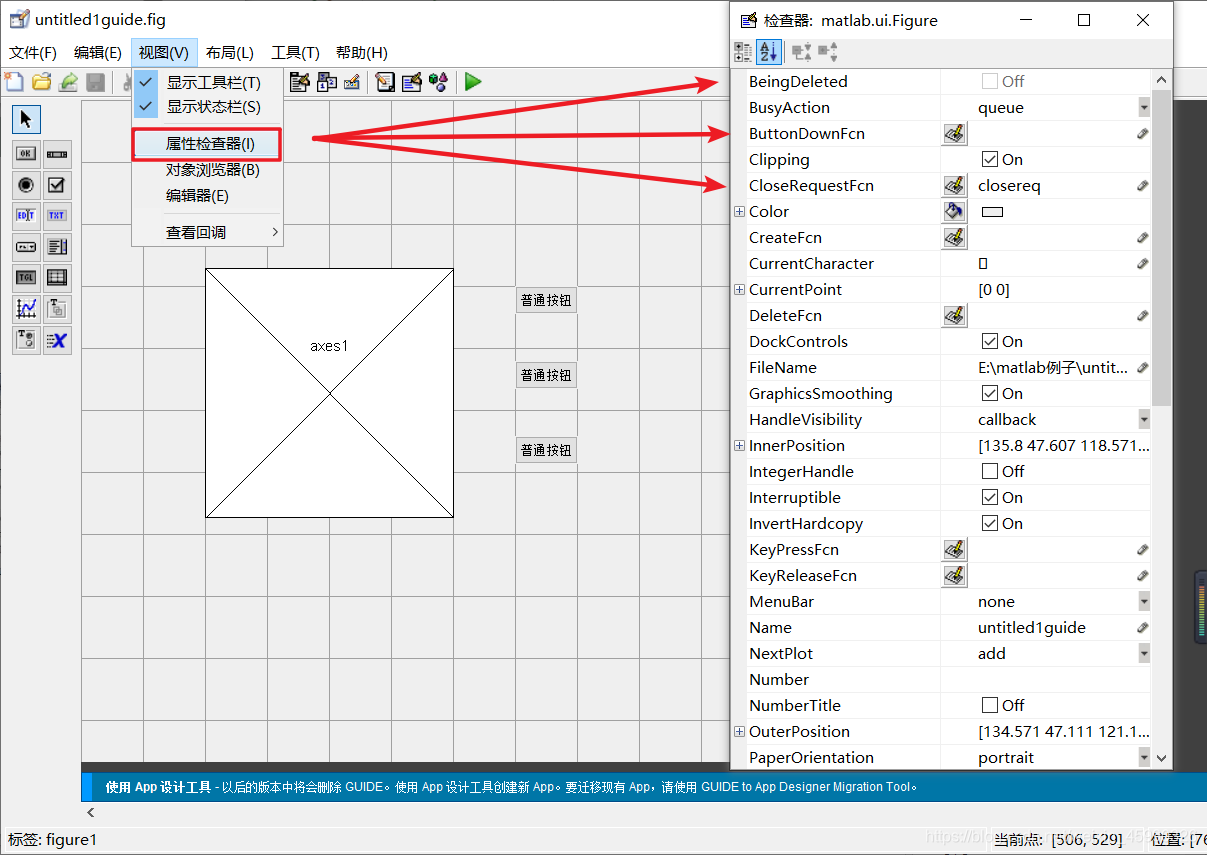Image resolution: width=1207 pixels, height=855 pixels.
Task: Open the 工具(T) menu
Action: click(296, 53)
